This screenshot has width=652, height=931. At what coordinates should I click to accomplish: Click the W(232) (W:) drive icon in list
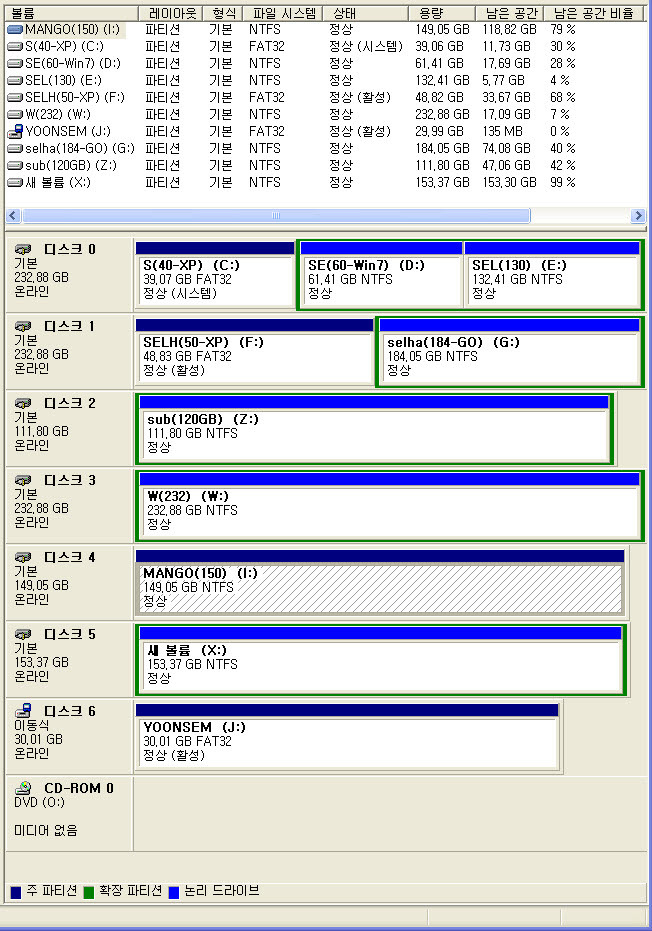15,114
